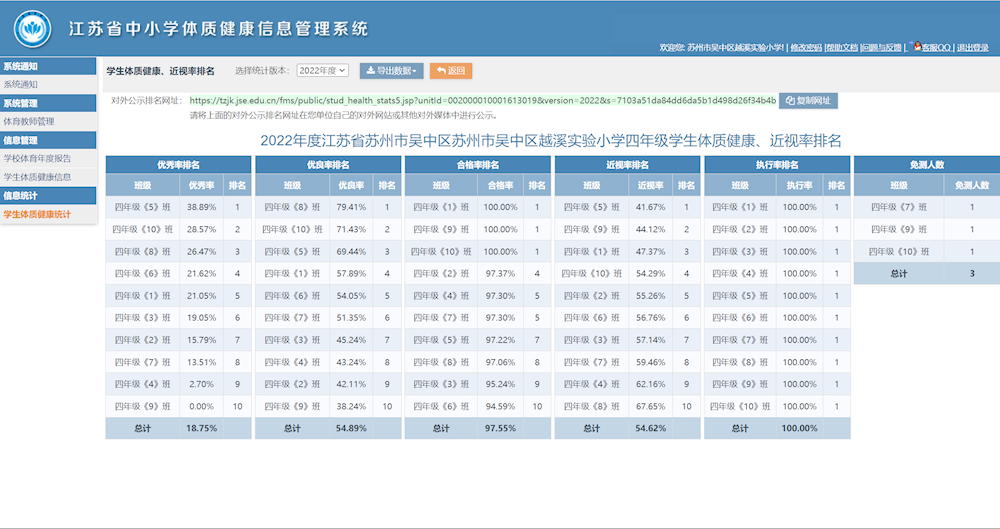Click the orange 返回 button
This screenshot has height=529, width=1000.
[x=451, y=71]
